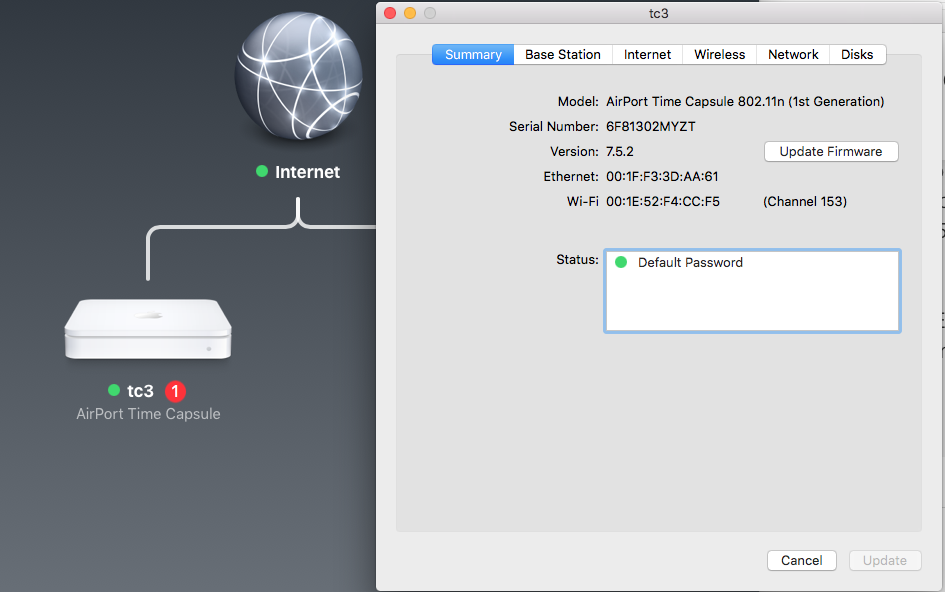
Task: Switch to the Wireless tab
Action: (x=720, y=54)
